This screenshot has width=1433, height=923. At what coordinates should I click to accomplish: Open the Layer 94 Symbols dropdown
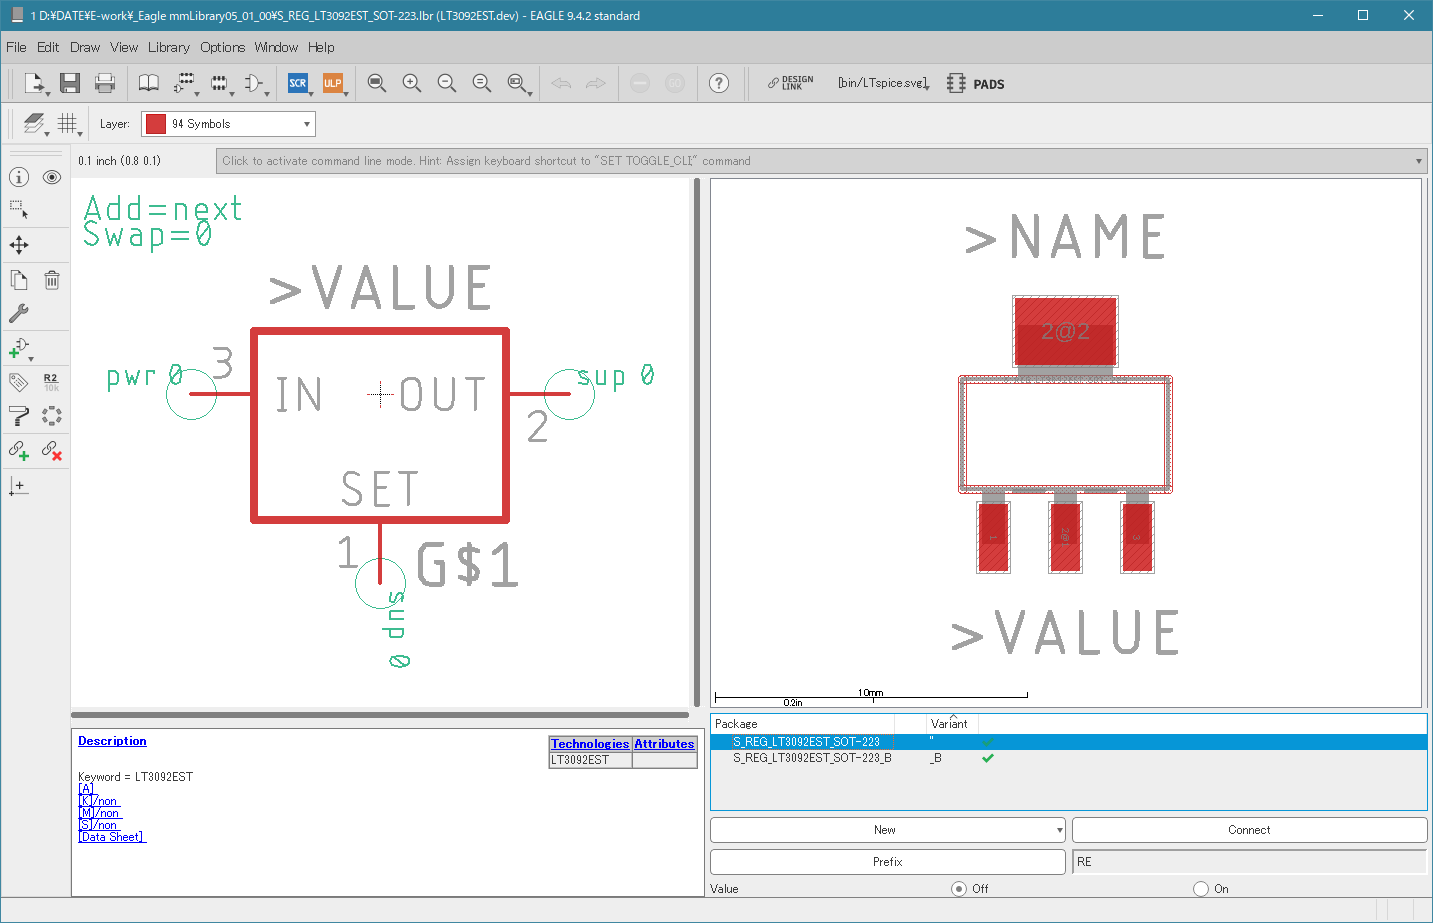pos(228,124)
